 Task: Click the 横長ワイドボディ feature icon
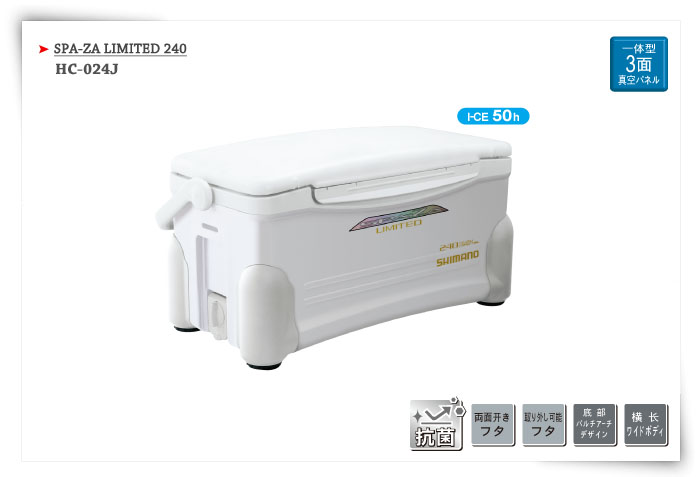pyautogui.click(x=646, y=425)
